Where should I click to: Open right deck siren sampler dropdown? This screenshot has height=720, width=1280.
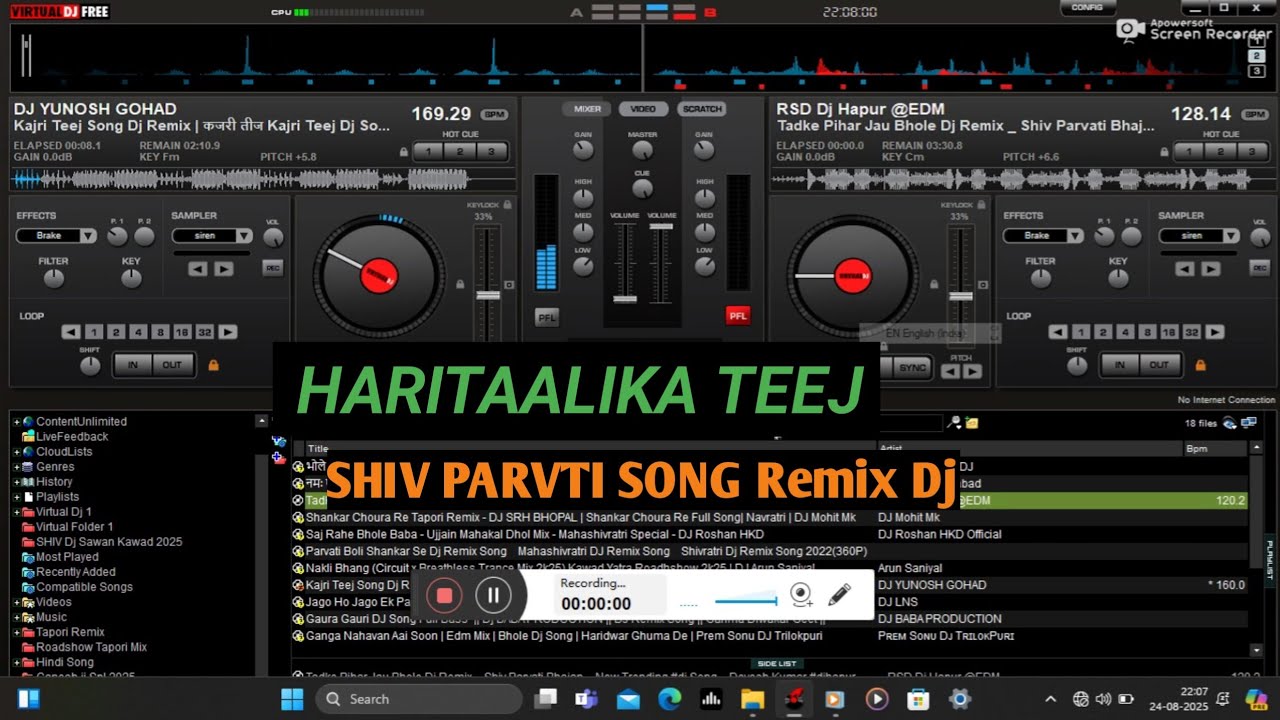1199,236
